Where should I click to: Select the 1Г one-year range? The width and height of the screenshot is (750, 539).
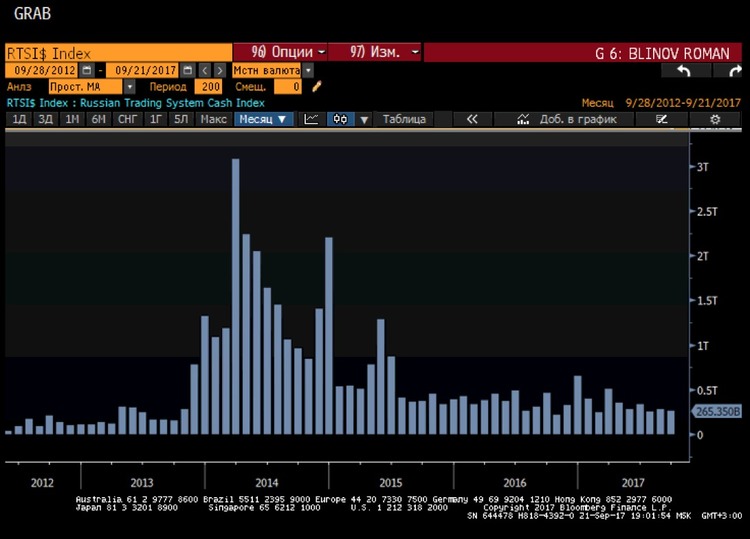[x=155, y=119]
